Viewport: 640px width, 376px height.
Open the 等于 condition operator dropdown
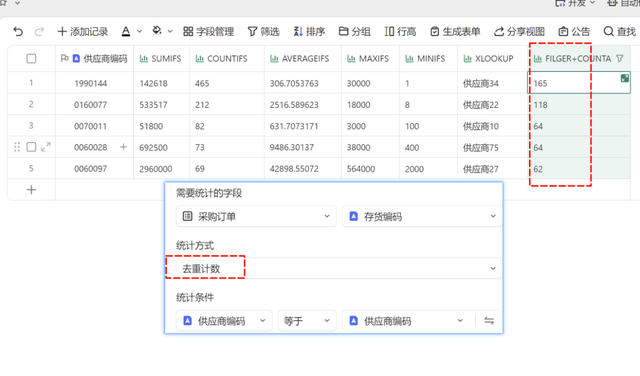307,321
